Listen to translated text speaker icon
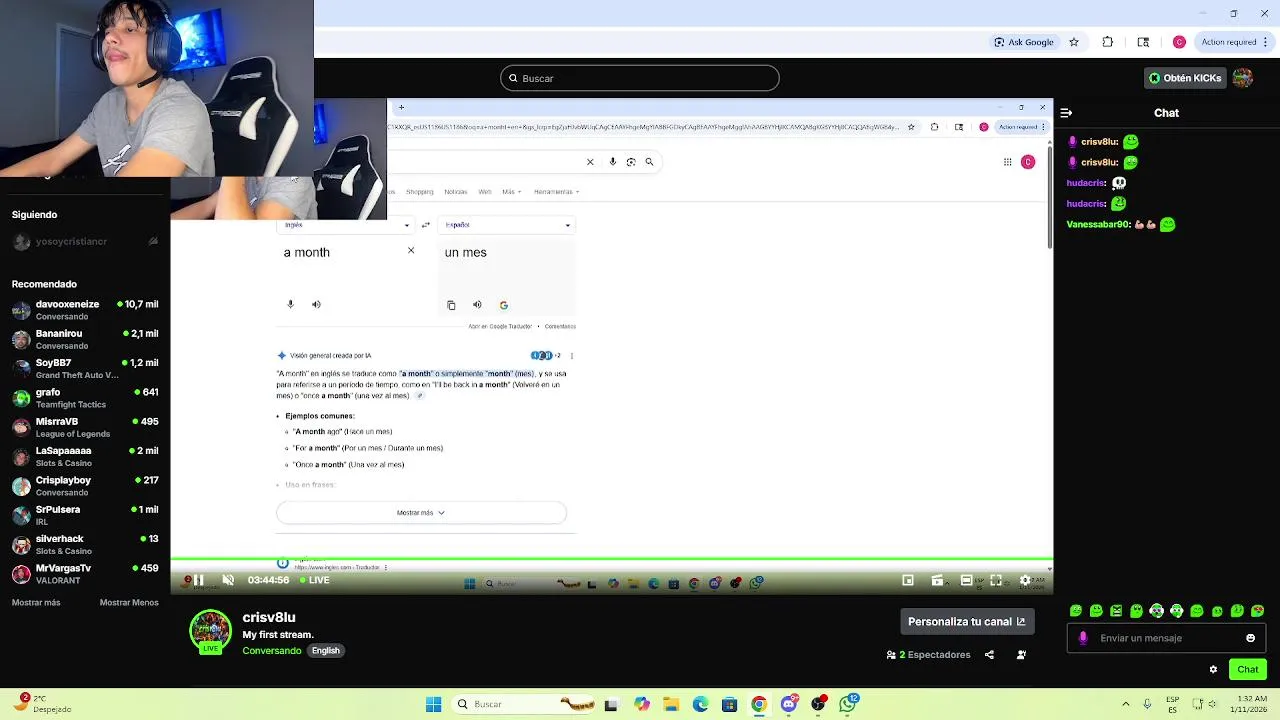The image size is (1280, 720). [477, 305]
